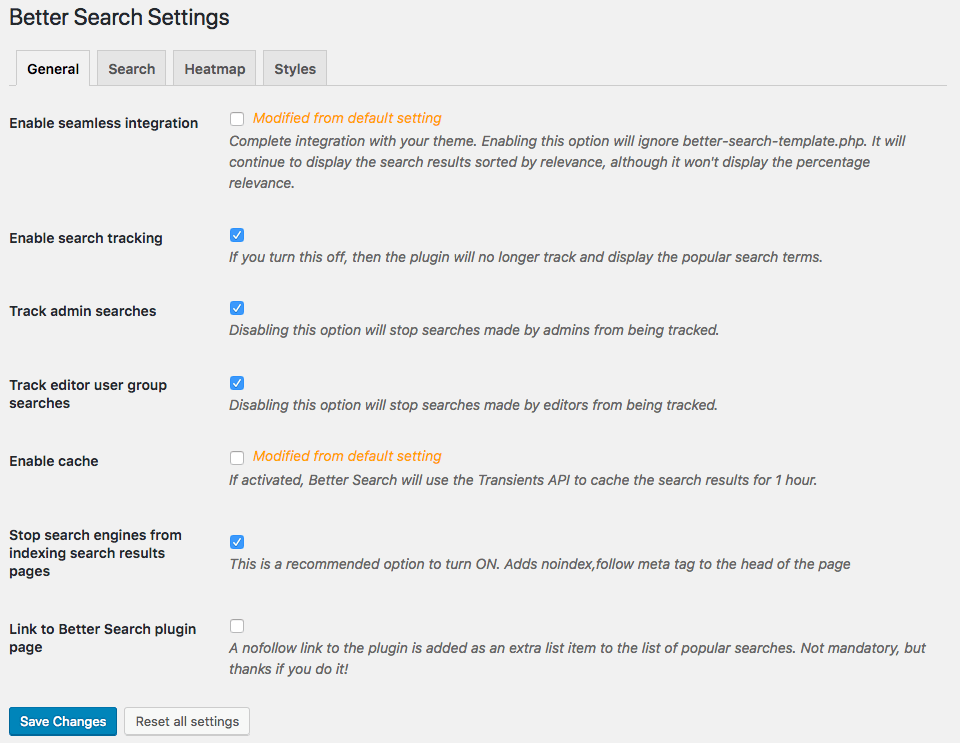960x743 pixels.
Task: Open the Styles tab
Action: point(295,69)
